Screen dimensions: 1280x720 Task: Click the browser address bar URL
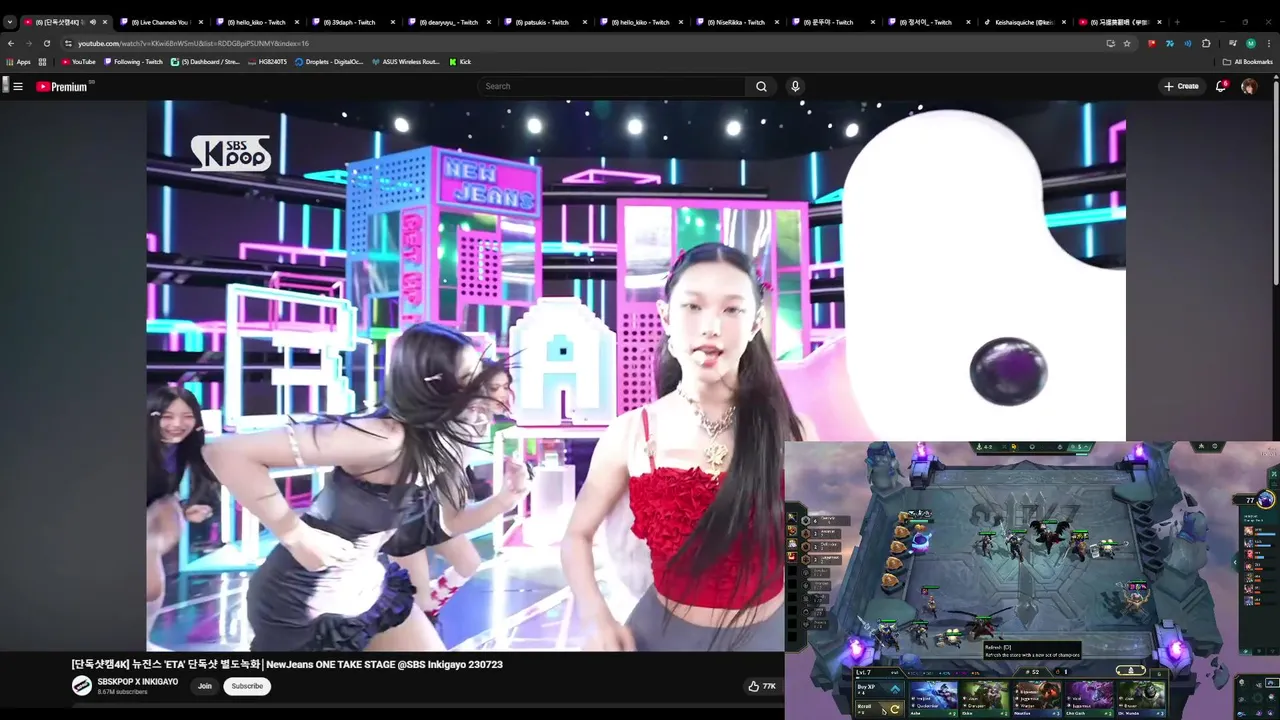pos(193,43)
